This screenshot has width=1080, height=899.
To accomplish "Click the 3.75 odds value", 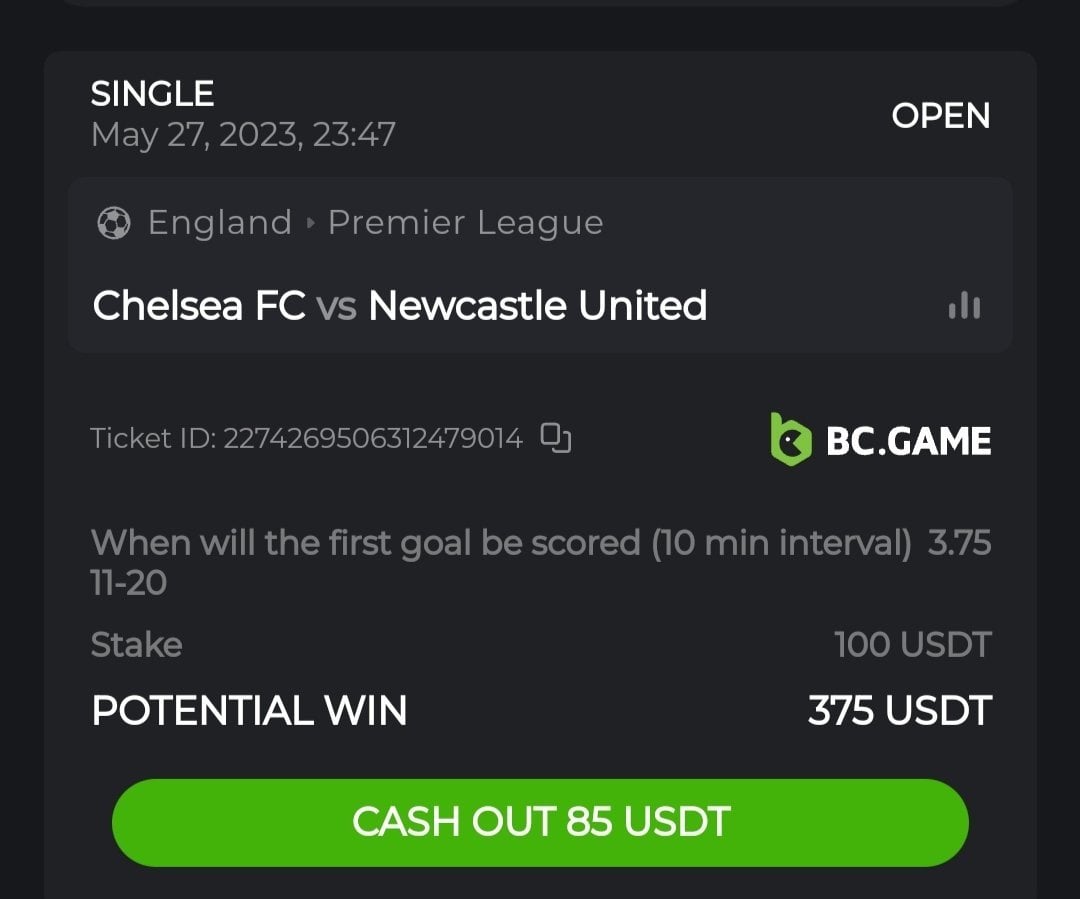I will point(959,543).
